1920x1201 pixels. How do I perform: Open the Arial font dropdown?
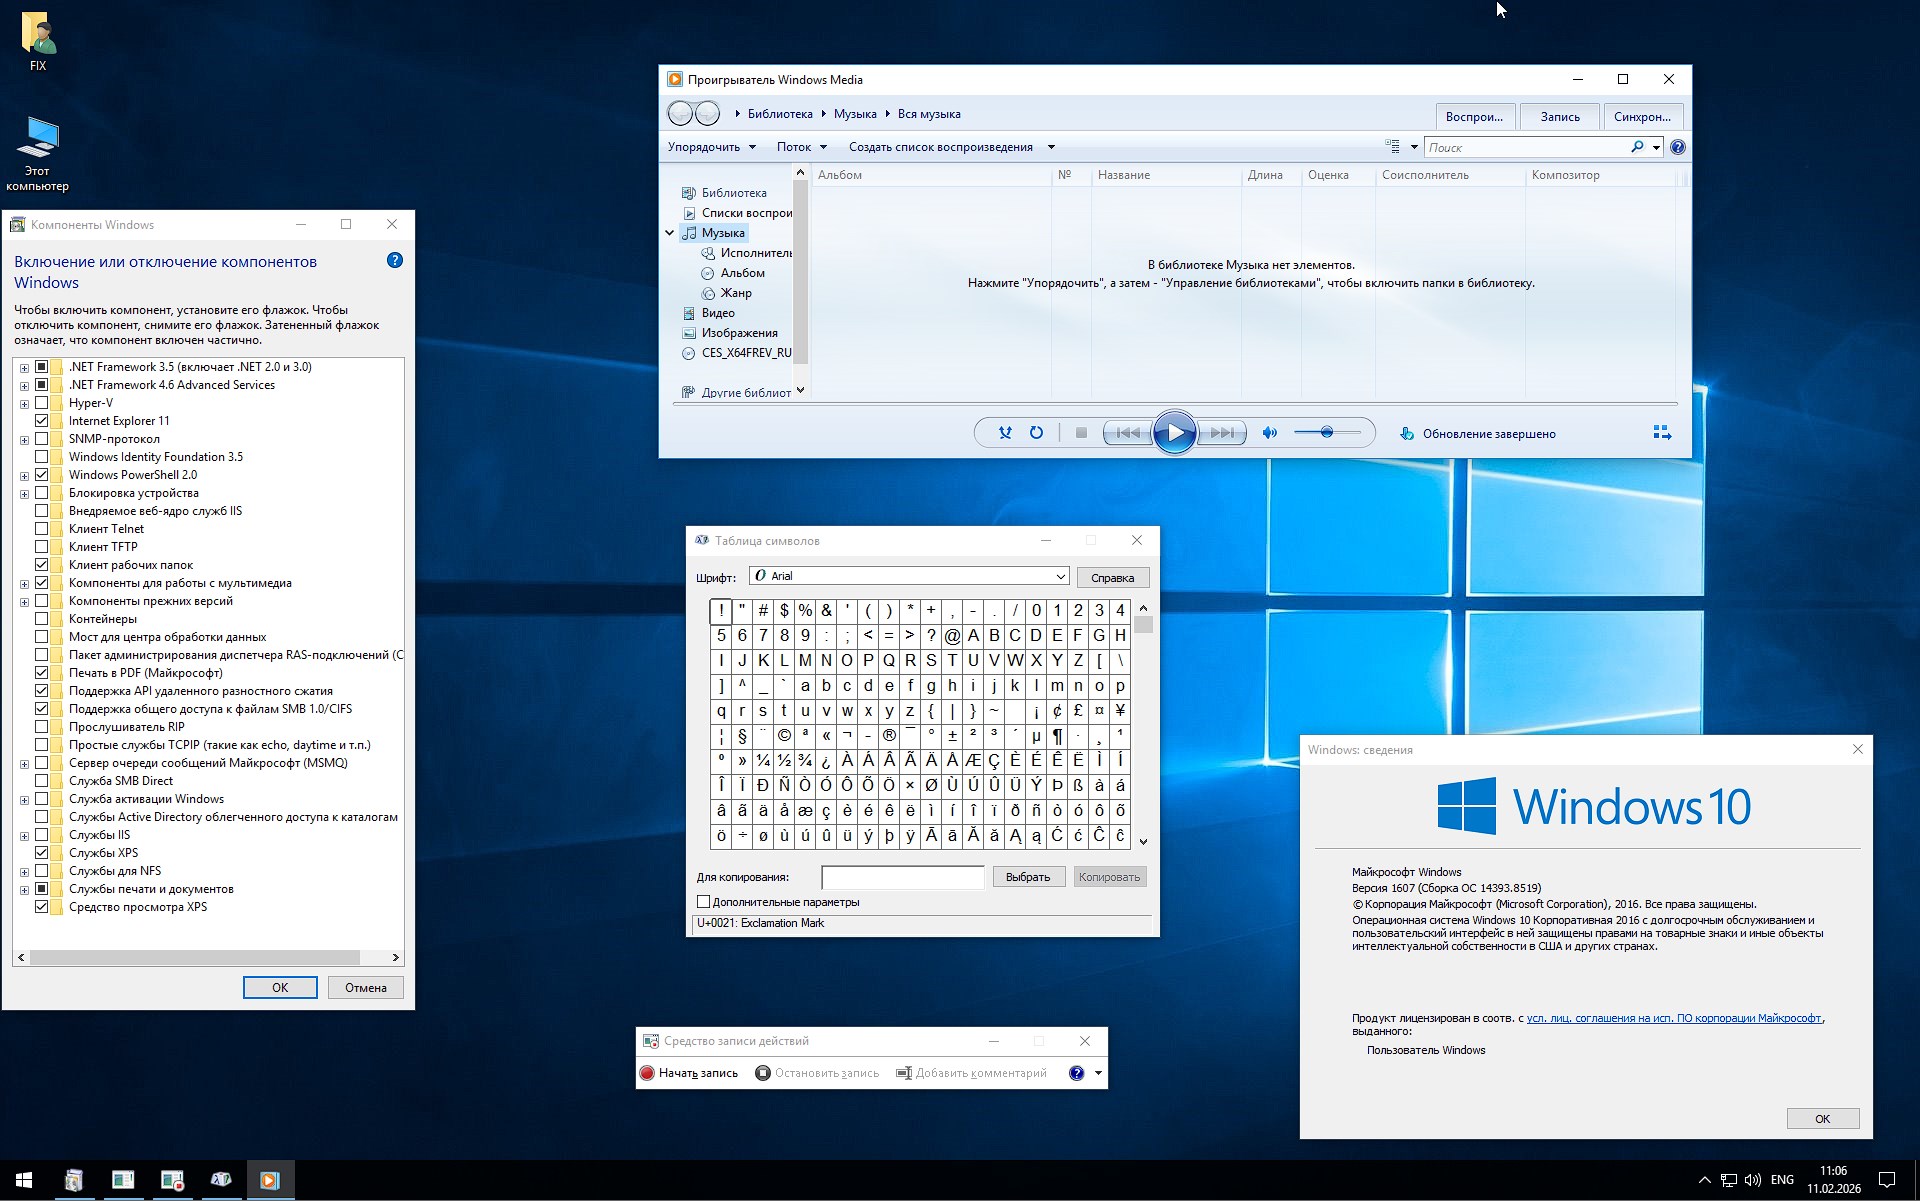click(x=1059, y=576)
